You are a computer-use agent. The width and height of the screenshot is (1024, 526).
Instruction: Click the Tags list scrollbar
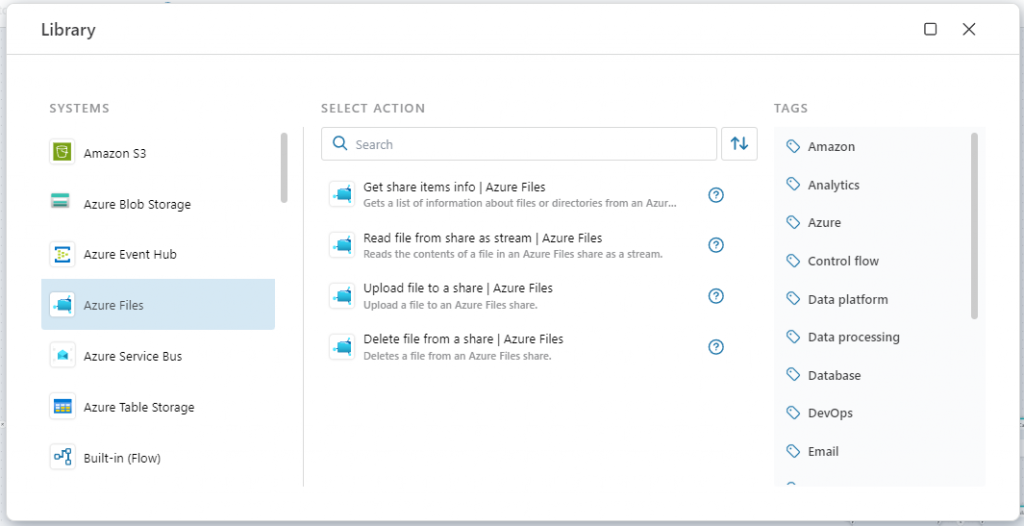click(x=974, y=226)
